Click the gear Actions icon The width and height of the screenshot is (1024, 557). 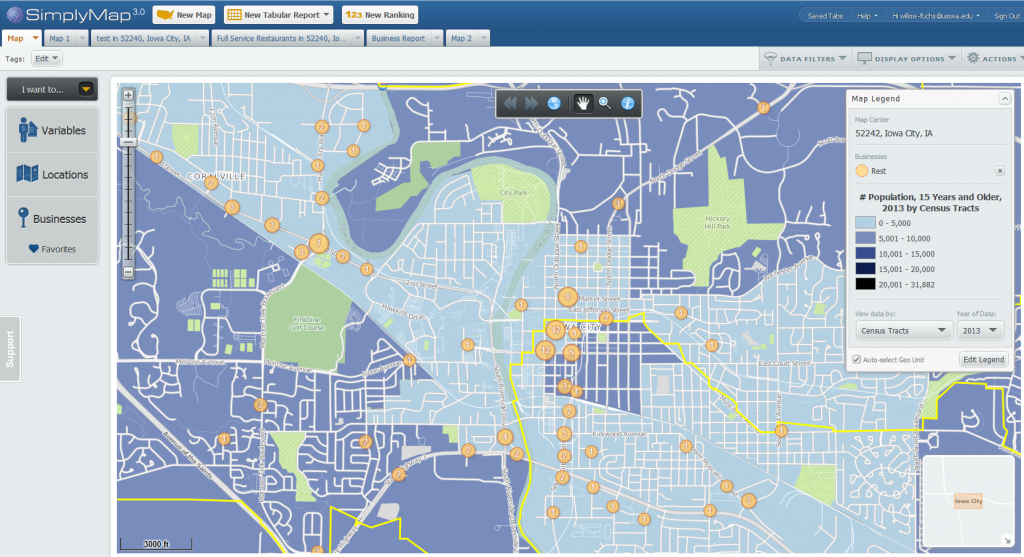pos(973,58)
